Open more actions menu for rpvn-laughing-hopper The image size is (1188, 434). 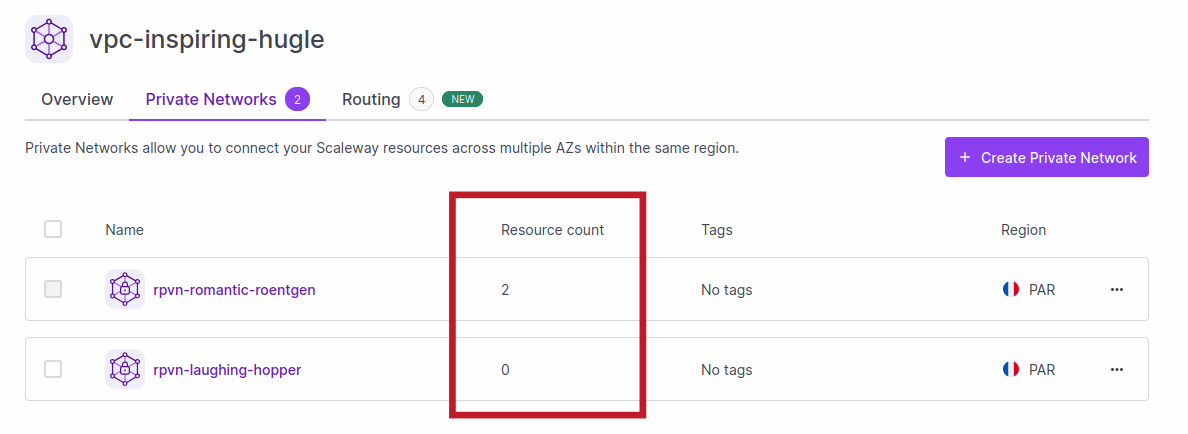coord(1116,370)
